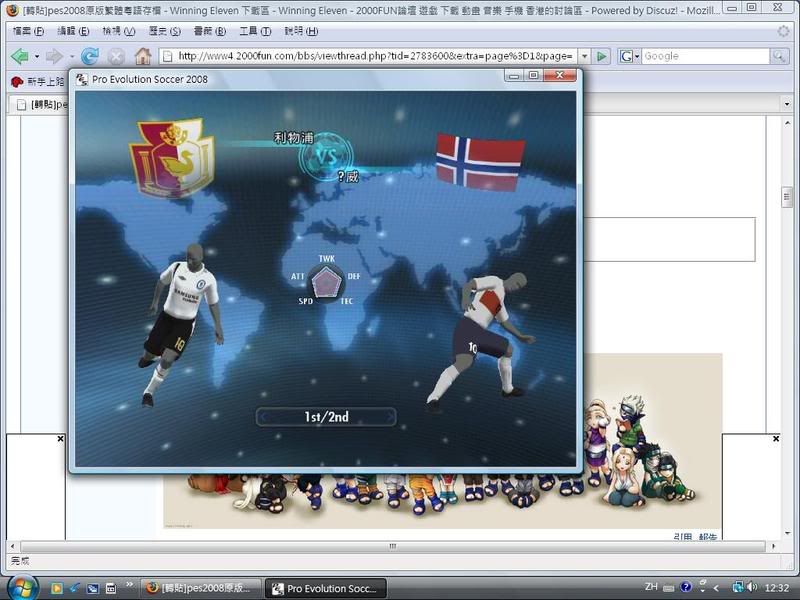This screenshot has height=600, width=800.
Task: Open the Windows Start orb
Action: [23, 587]
